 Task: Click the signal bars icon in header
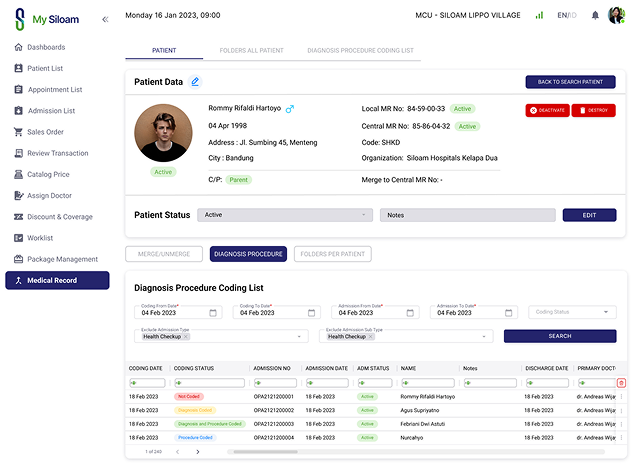pyautogui.click(x=540, y=15)
